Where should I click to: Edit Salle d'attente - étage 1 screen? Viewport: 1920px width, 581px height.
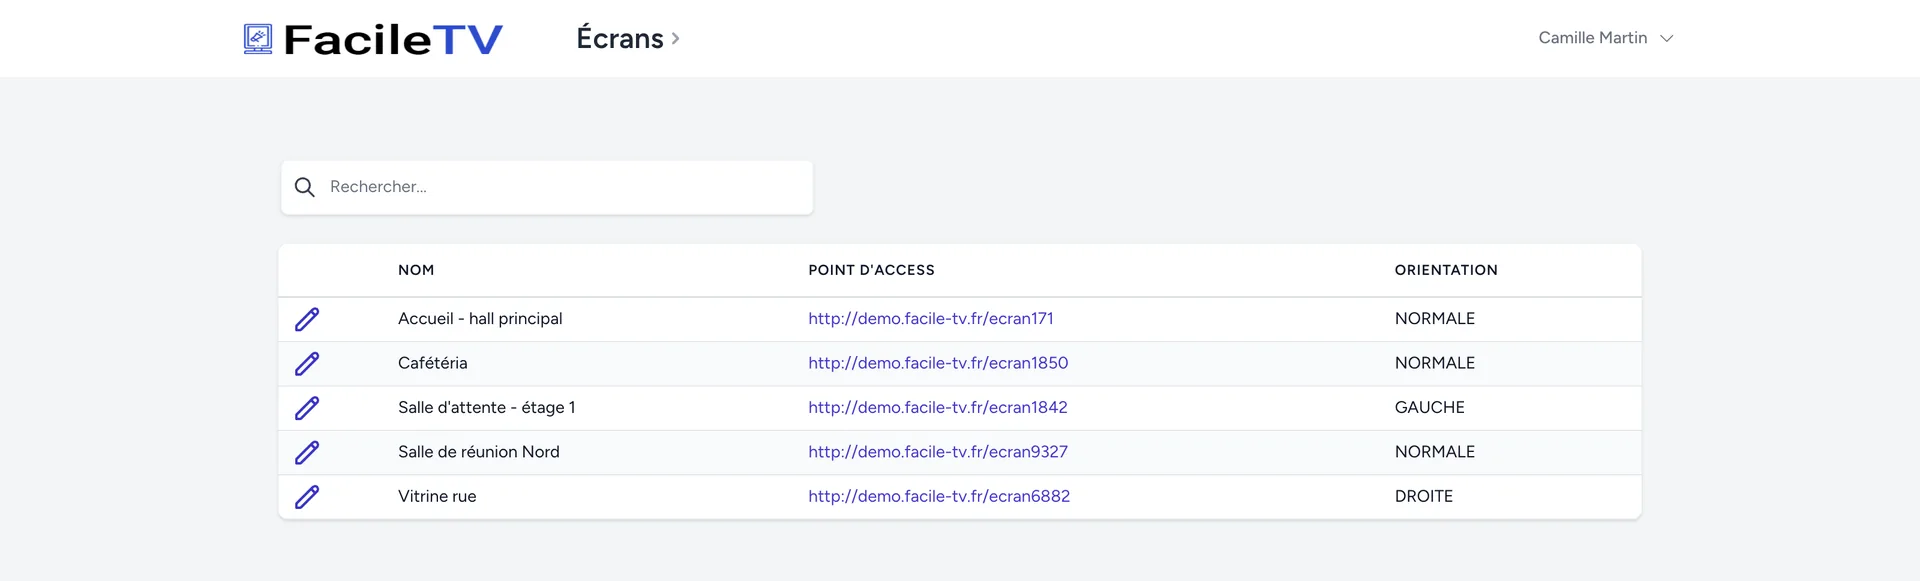(x=307, y=408)
